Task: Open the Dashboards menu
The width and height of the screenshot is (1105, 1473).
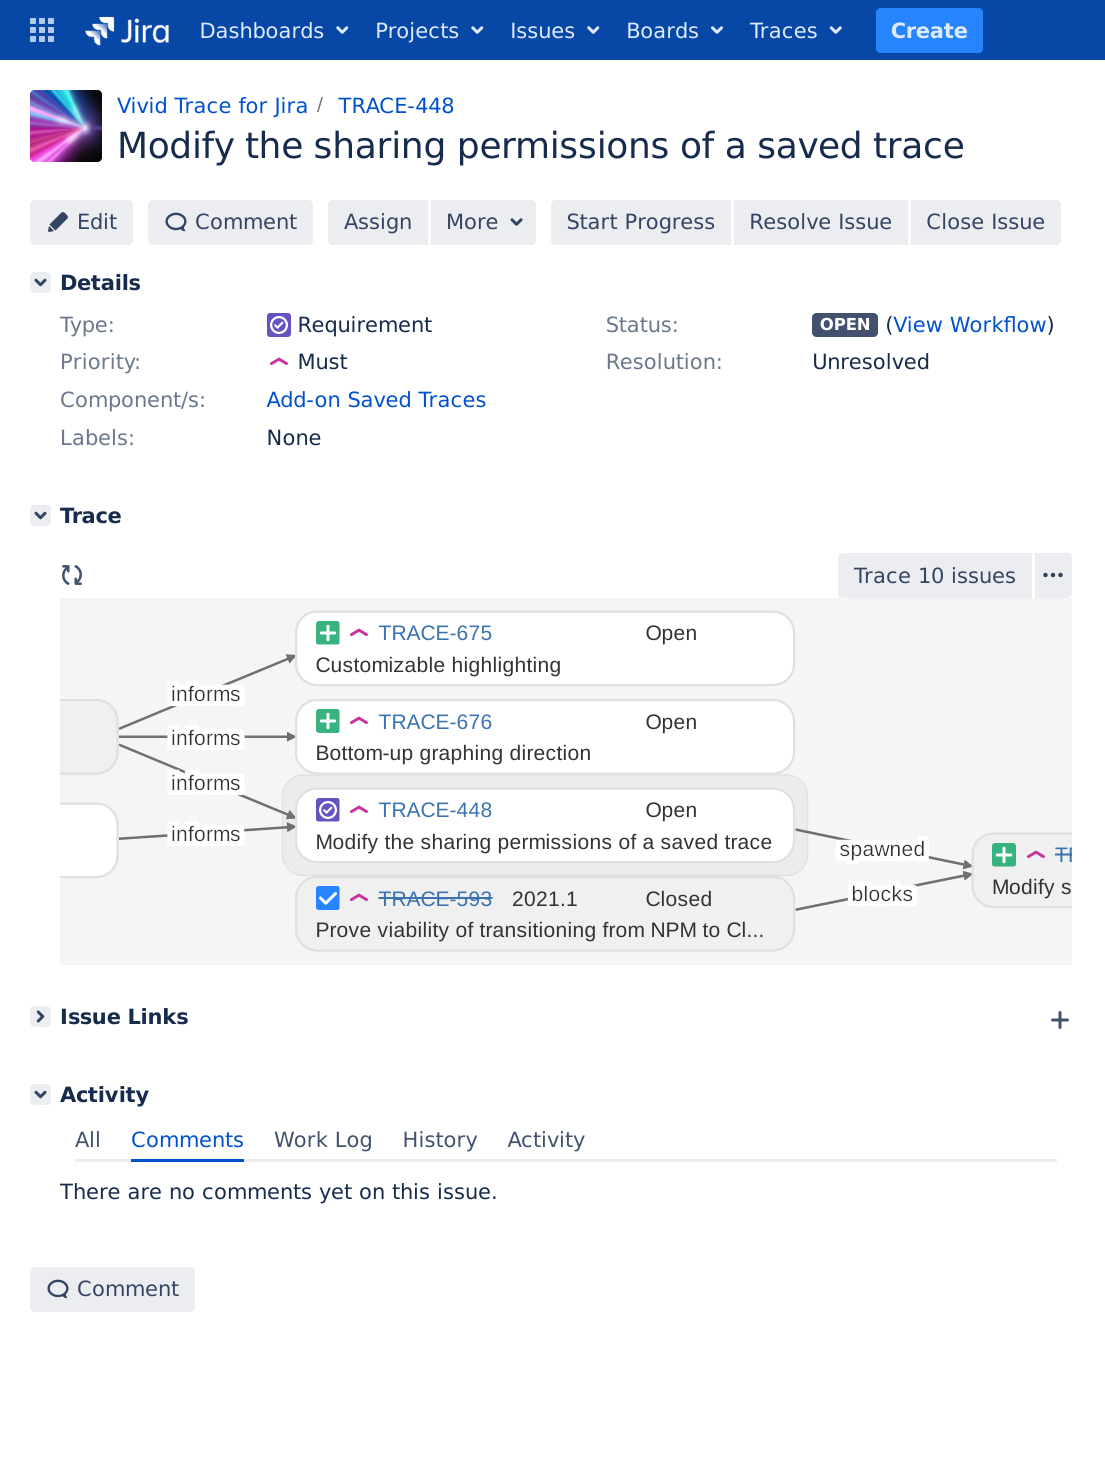Action: [x=274, y=31]
